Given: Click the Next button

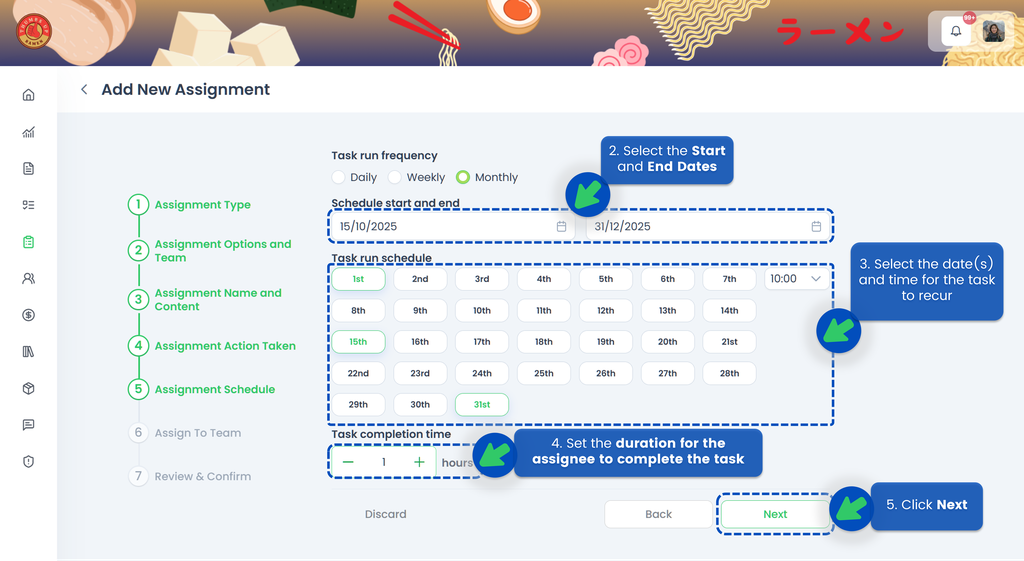Looking at the screenshot, I should point(775,514).
